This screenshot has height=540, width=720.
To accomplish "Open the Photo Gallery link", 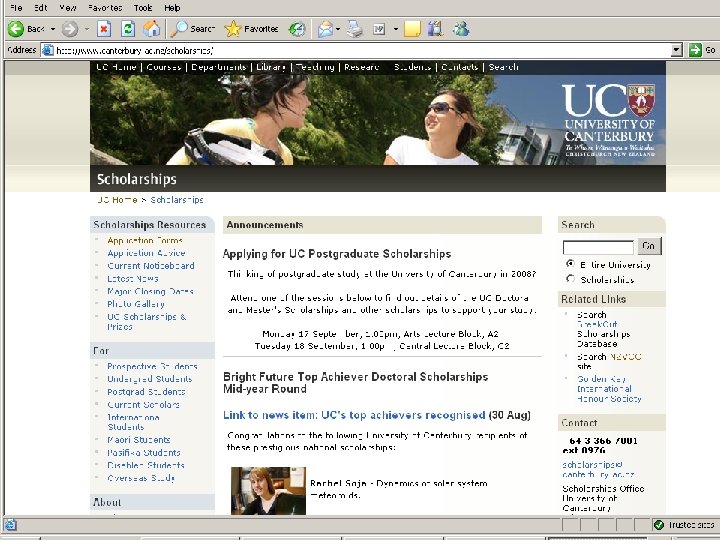I will 136,304.
